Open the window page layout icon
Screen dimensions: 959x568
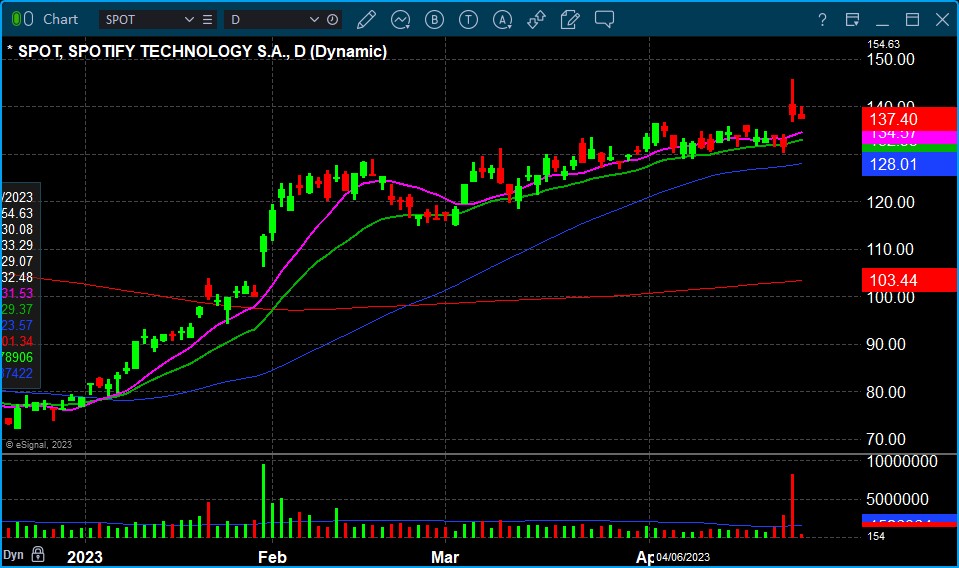[x=853, y=20]
